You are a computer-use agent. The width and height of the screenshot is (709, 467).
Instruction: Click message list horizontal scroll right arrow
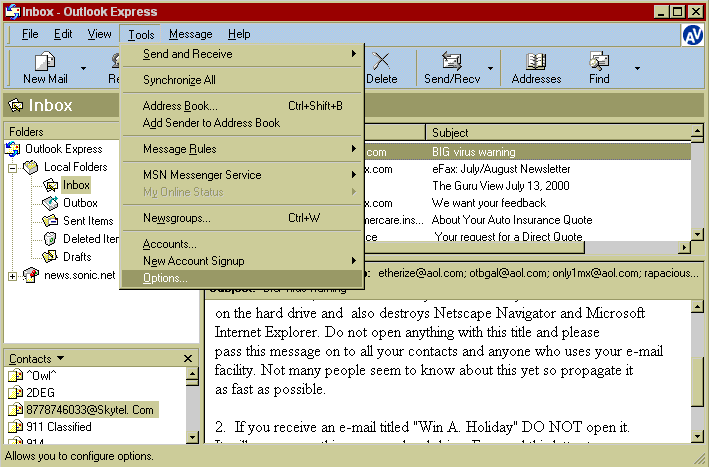[685, 247]
